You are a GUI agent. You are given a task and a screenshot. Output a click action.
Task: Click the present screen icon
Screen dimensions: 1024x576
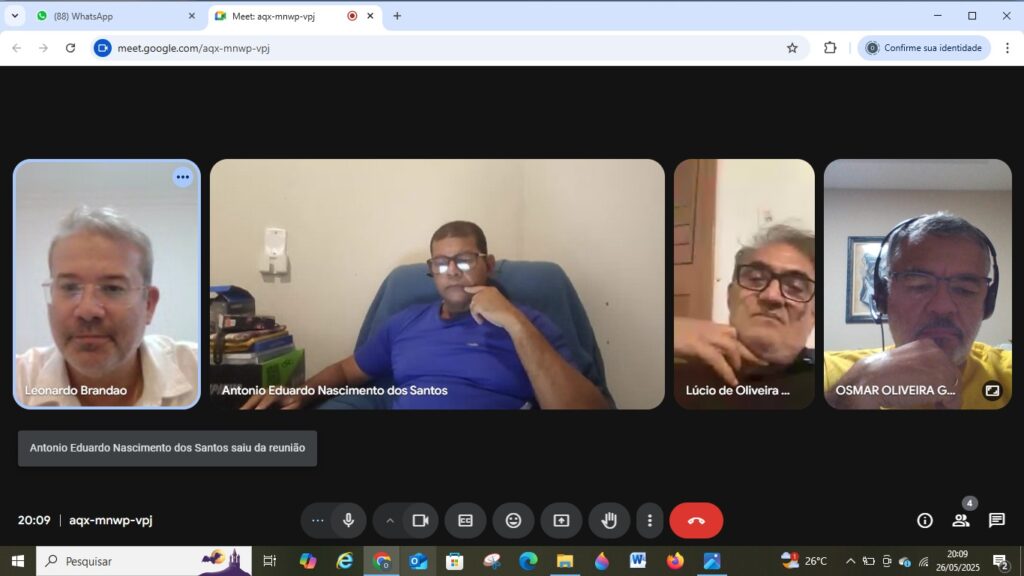[x=561, y=520]
